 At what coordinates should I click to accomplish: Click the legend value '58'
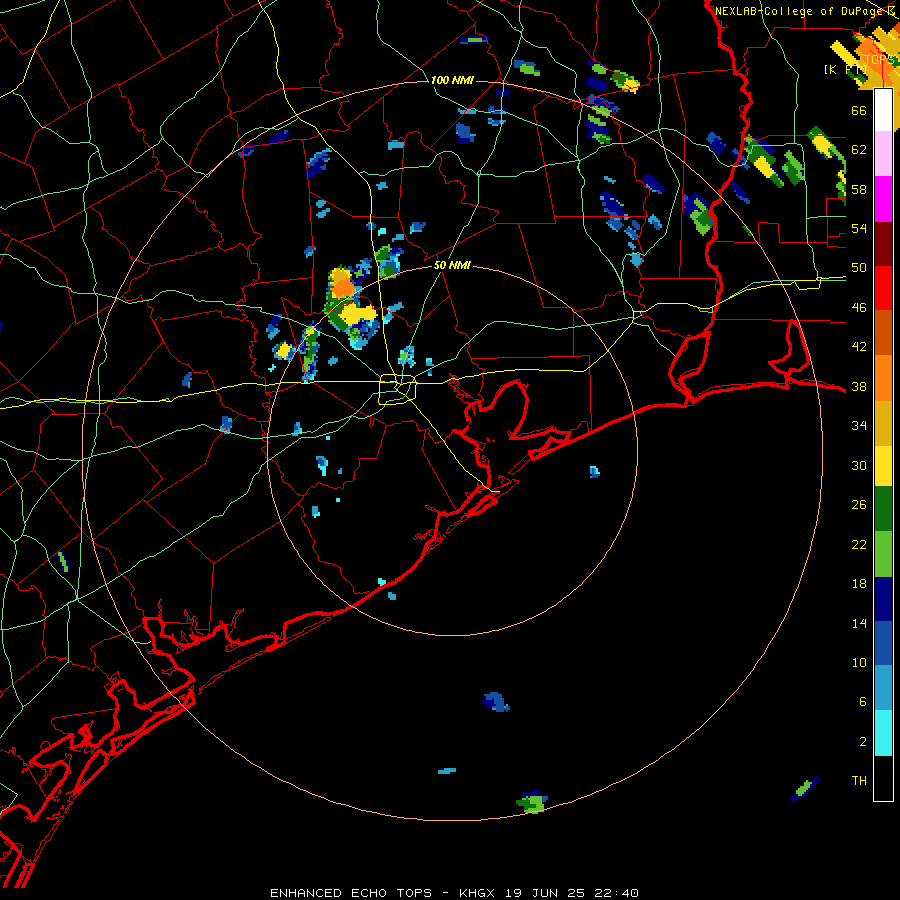coord(859,189)
